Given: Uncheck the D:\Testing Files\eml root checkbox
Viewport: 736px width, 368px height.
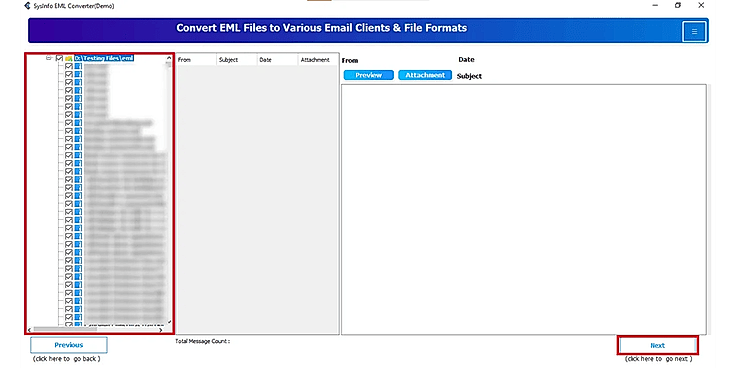Looking at the screenshot, I should click(59, 59).
